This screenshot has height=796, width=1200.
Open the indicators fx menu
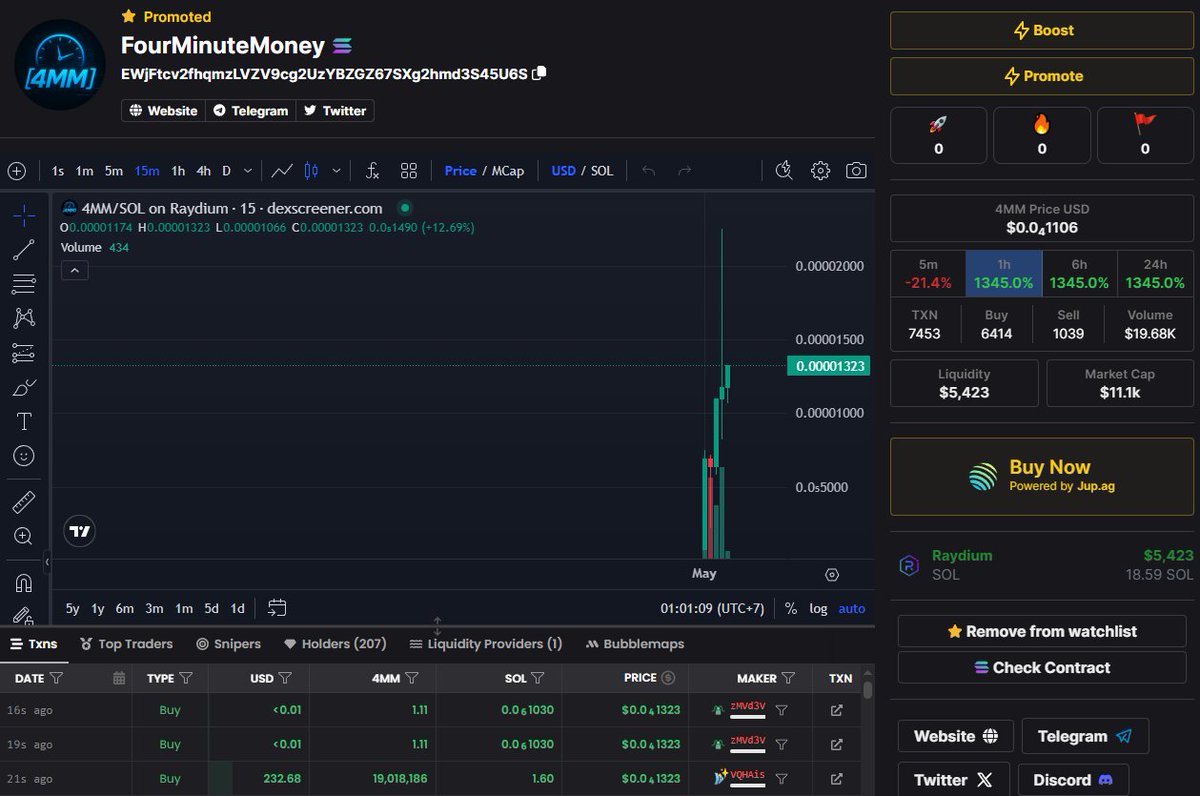coord(373,171)
